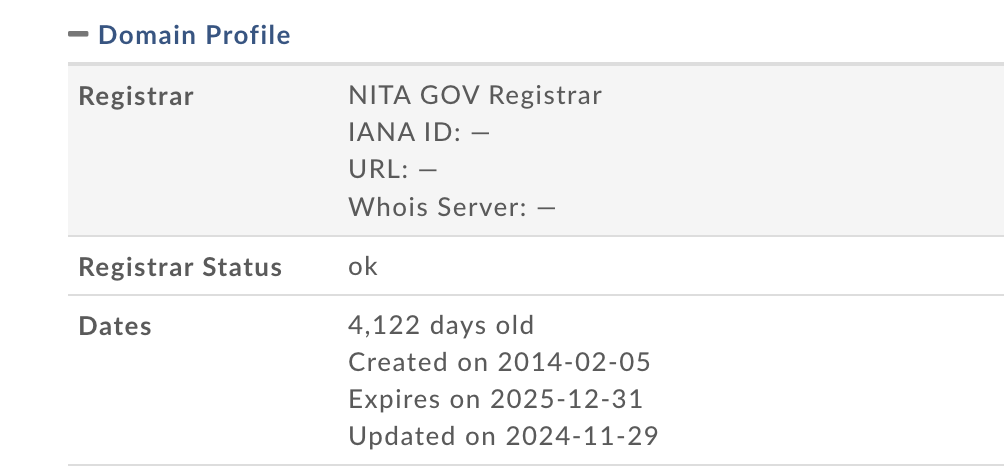Click the Created on words
Image resolution: width=1004 pixels, height=472 pixels.
pyautogui.click(x=419, y=362)
